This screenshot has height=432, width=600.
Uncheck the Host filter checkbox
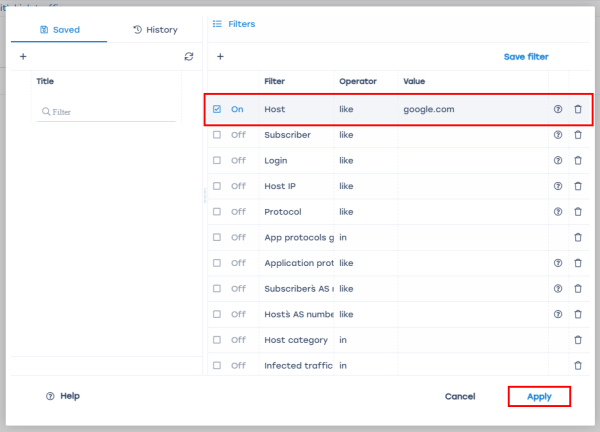(217, 109)
